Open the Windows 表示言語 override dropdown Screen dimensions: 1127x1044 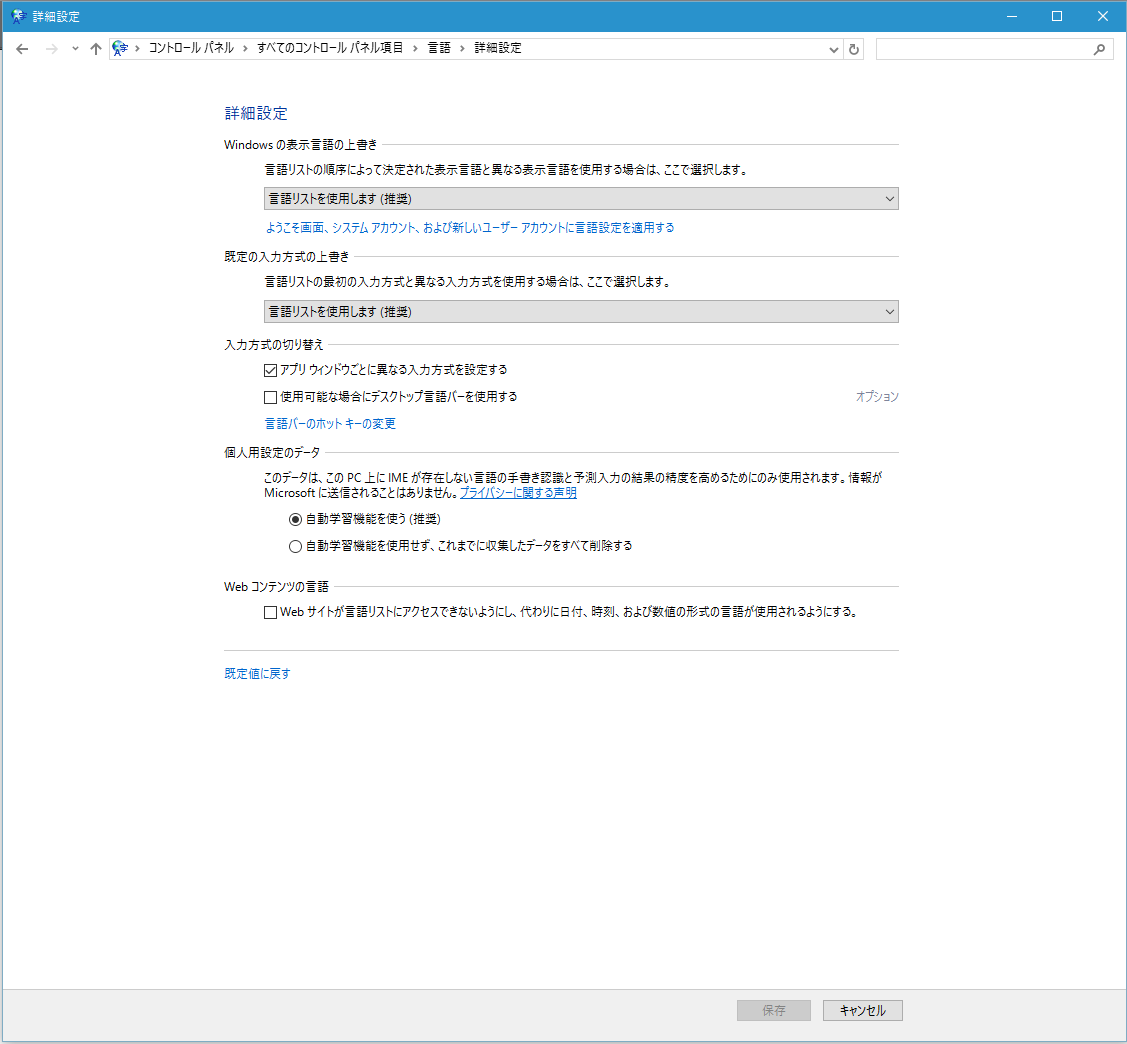tap(581, 198)
